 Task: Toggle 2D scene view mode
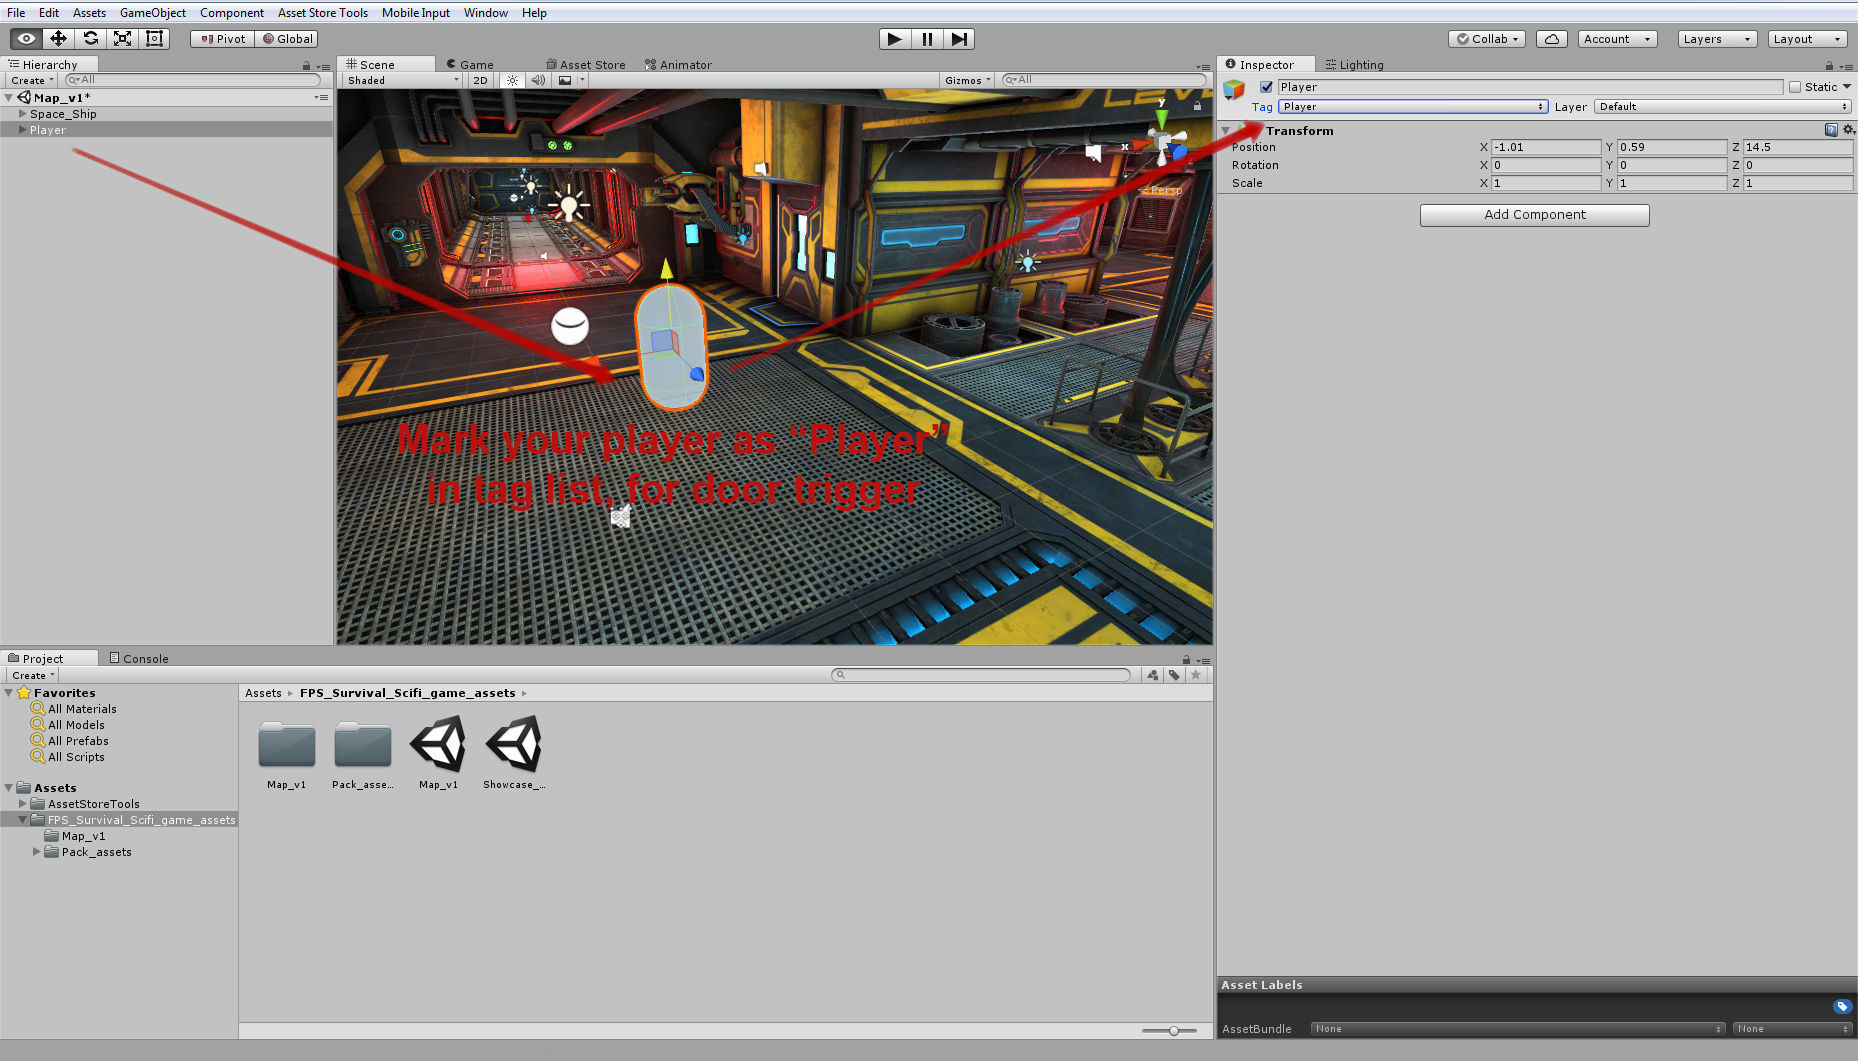pos(481,80)
